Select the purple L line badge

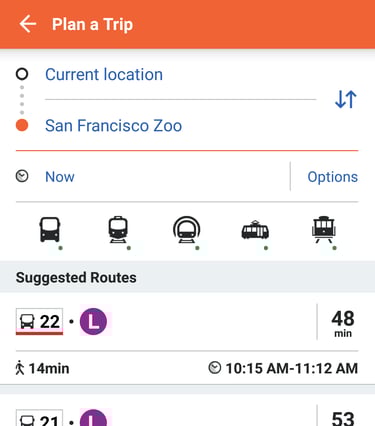93,322
